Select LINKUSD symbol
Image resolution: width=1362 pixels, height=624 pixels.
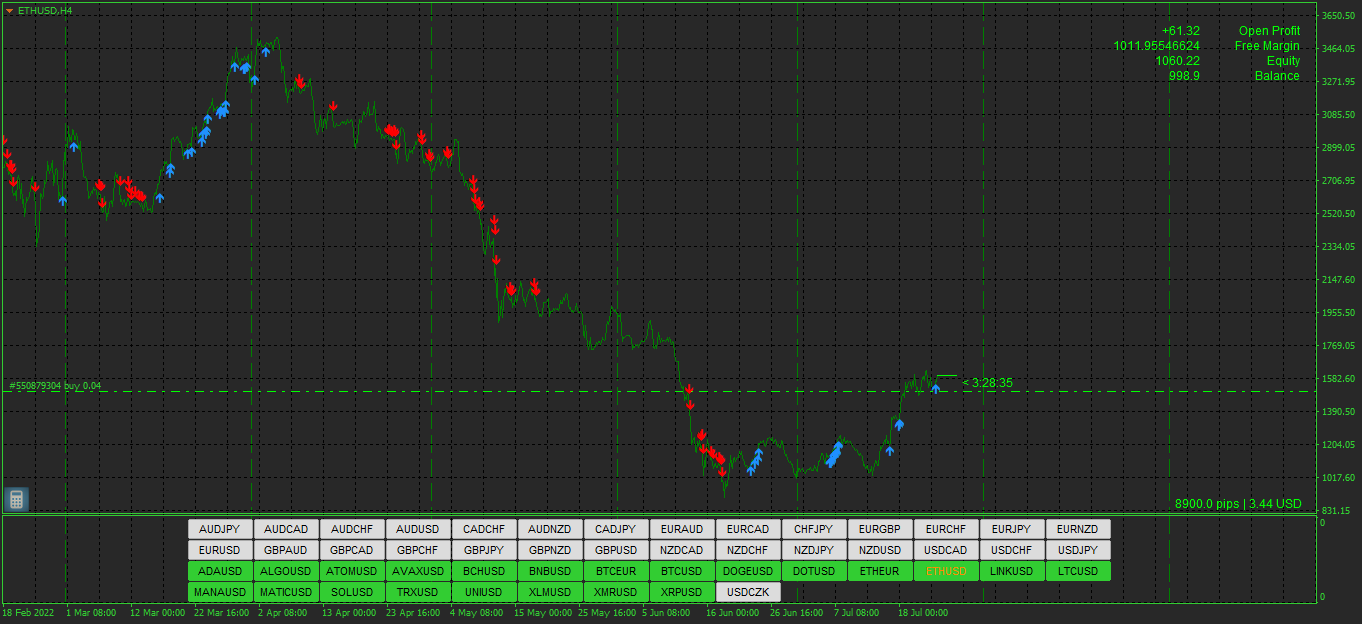(1011, 571)
